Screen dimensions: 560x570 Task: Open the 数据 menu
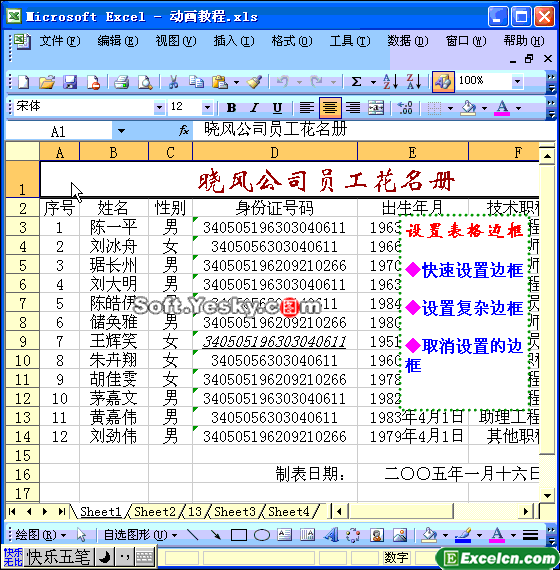[408, 41]
